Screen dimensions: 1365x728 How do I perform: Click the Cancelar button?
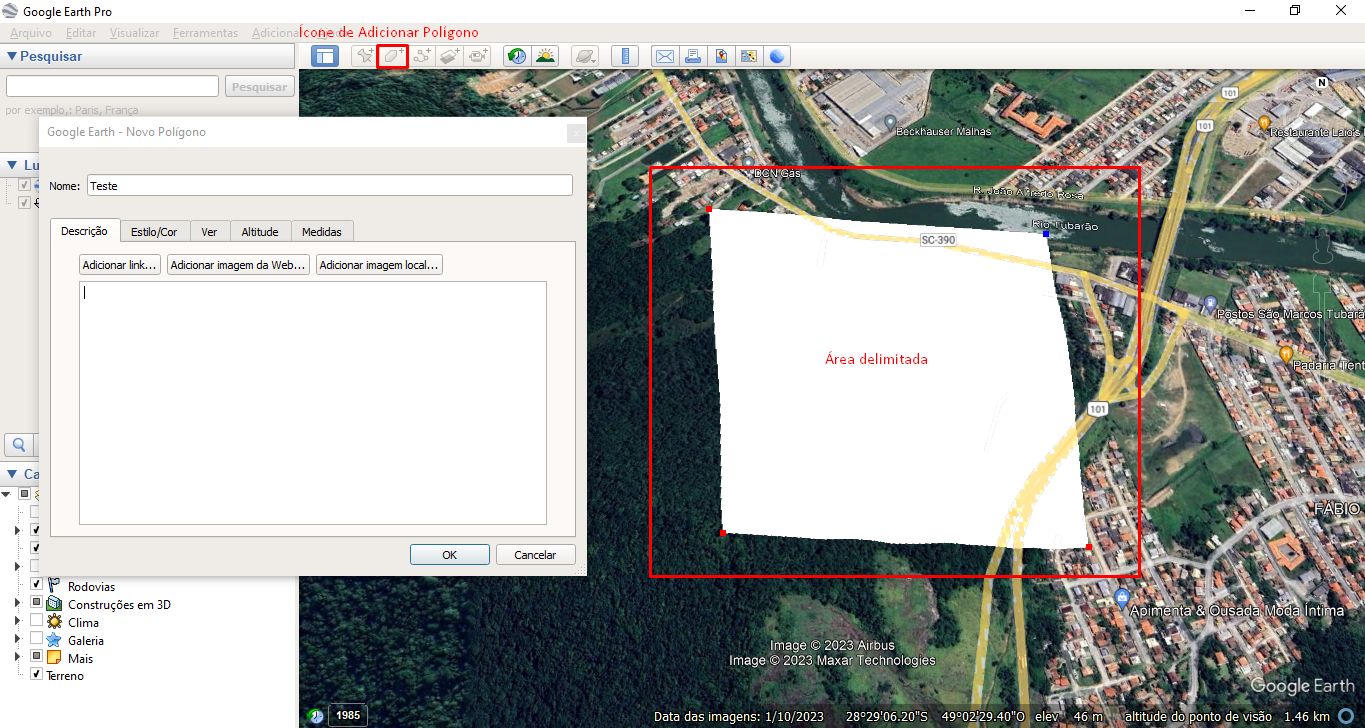[x=535, y=554]
